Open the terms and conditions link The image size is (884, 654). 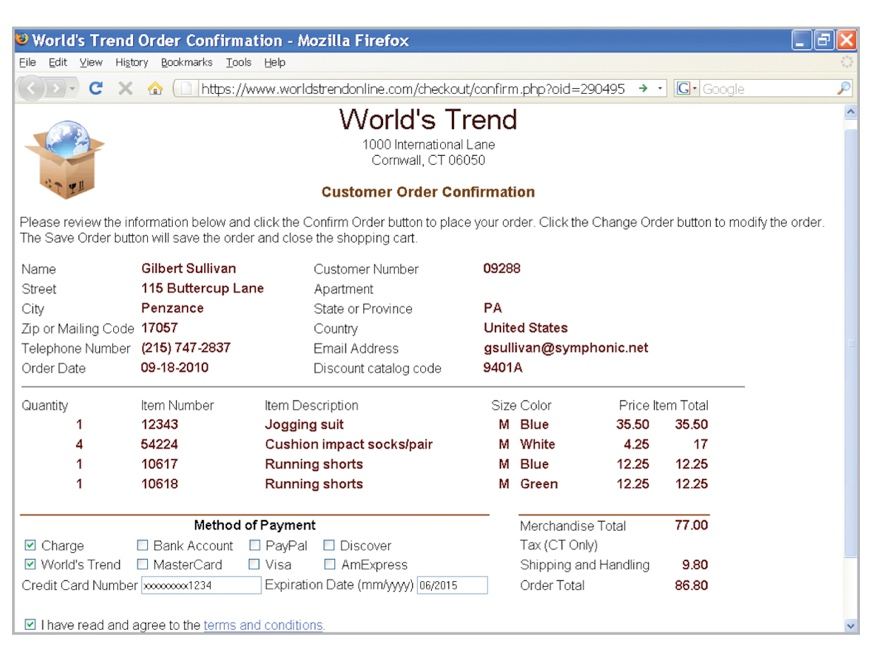point(263,626)
